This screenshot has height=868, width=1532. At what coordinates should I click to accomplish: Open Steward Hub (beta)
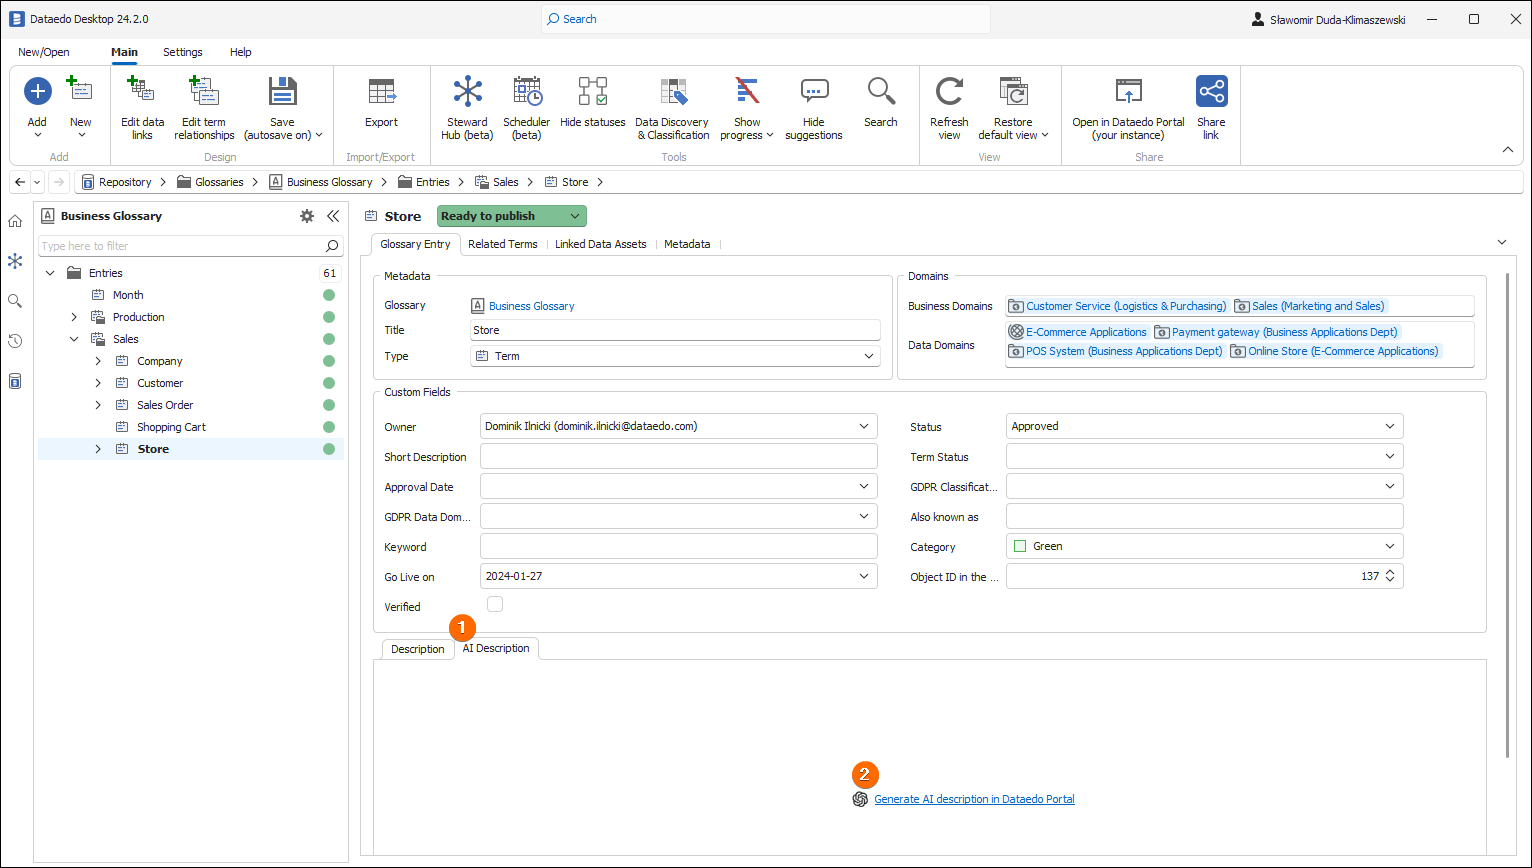(467, 108)
